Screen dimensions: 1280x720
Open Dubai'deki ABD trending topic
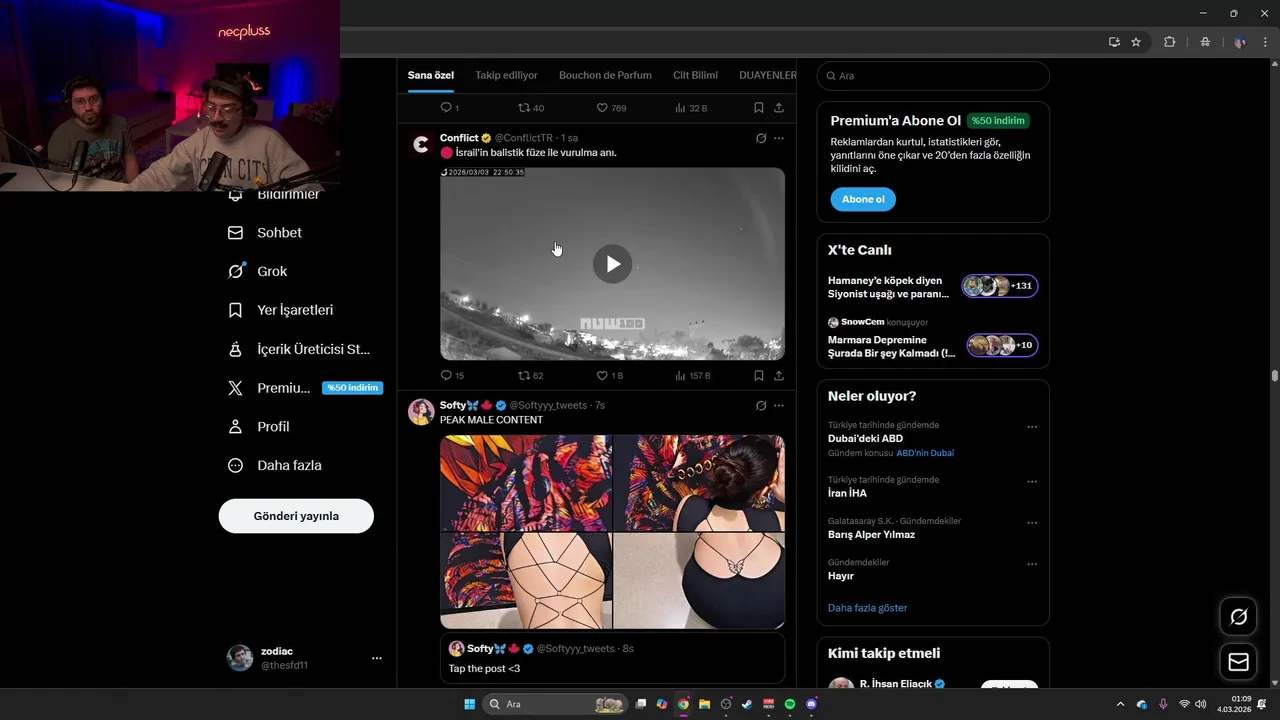point(865,438)
